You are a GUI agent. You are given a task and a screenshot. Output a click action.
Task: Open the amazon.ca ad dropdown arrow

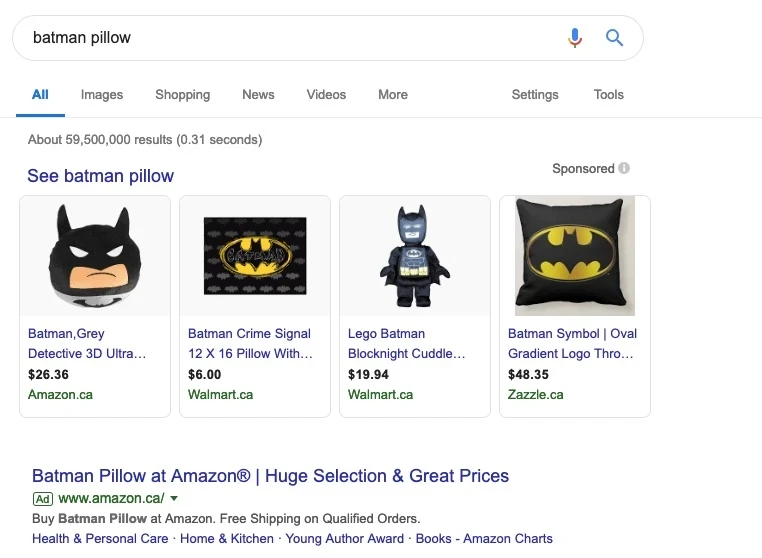point(174,498)
